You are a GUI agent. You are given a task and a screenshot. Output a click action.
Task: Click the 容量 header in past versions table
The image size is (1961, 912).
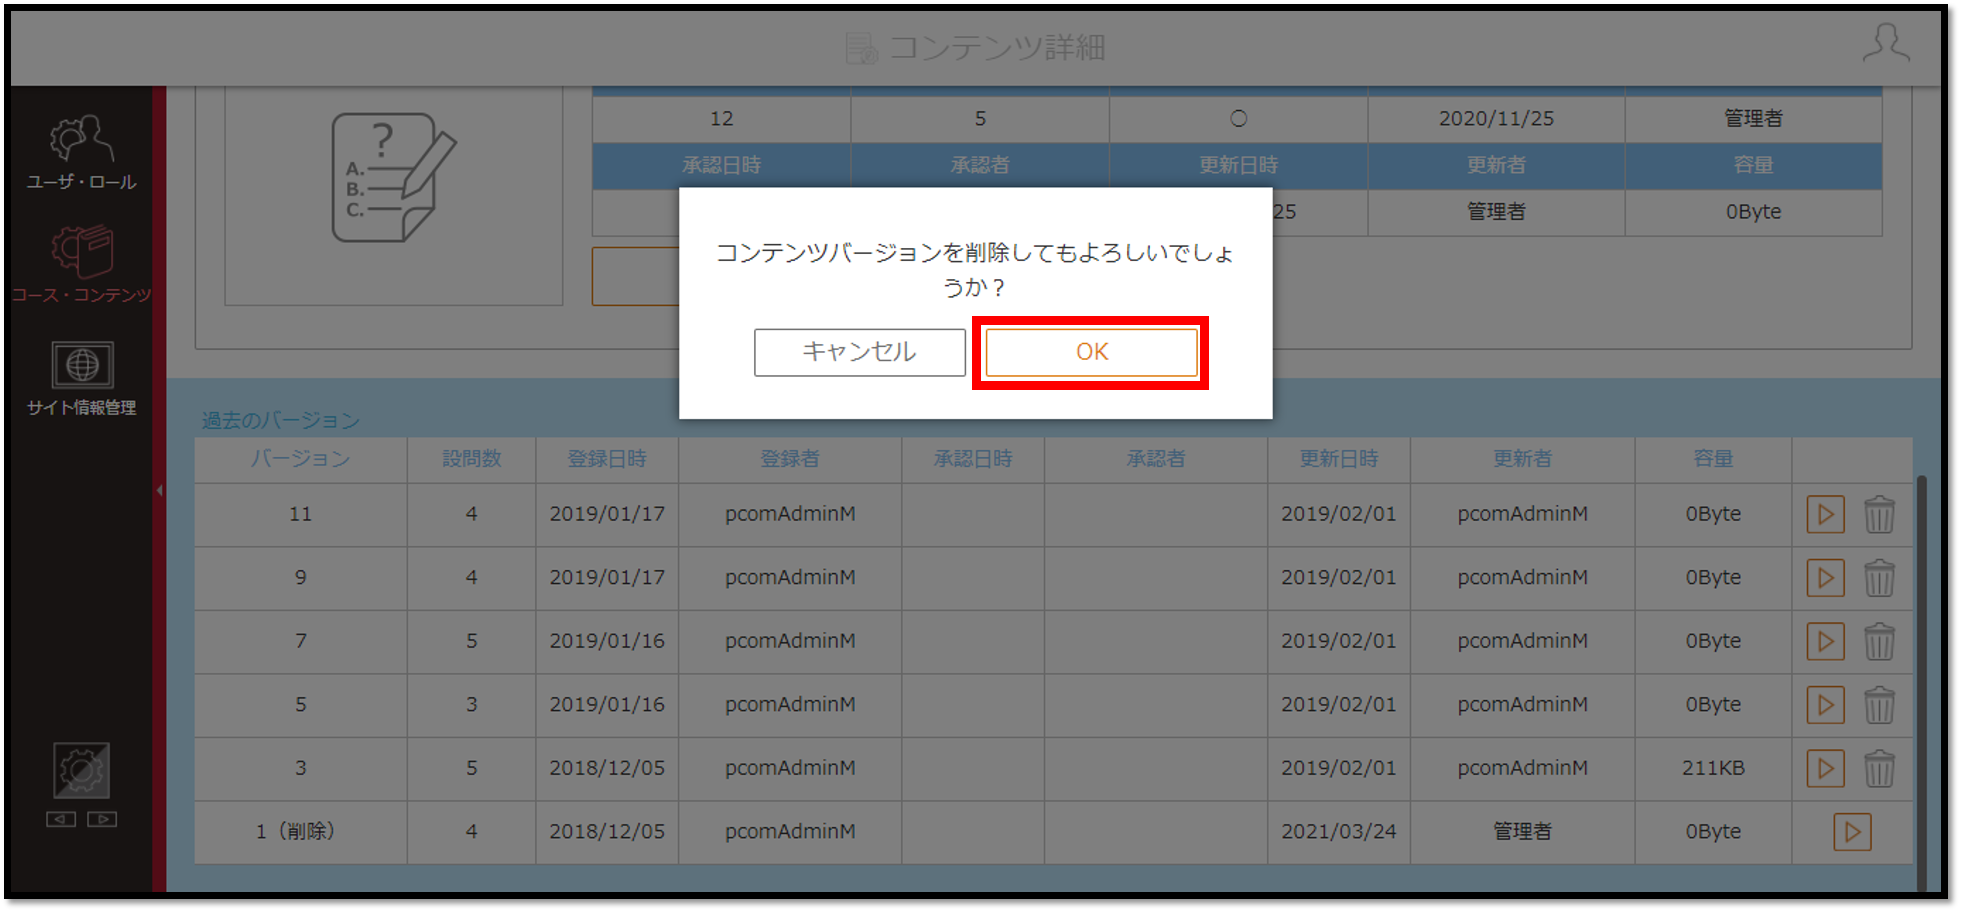[x=1713, y=459]
